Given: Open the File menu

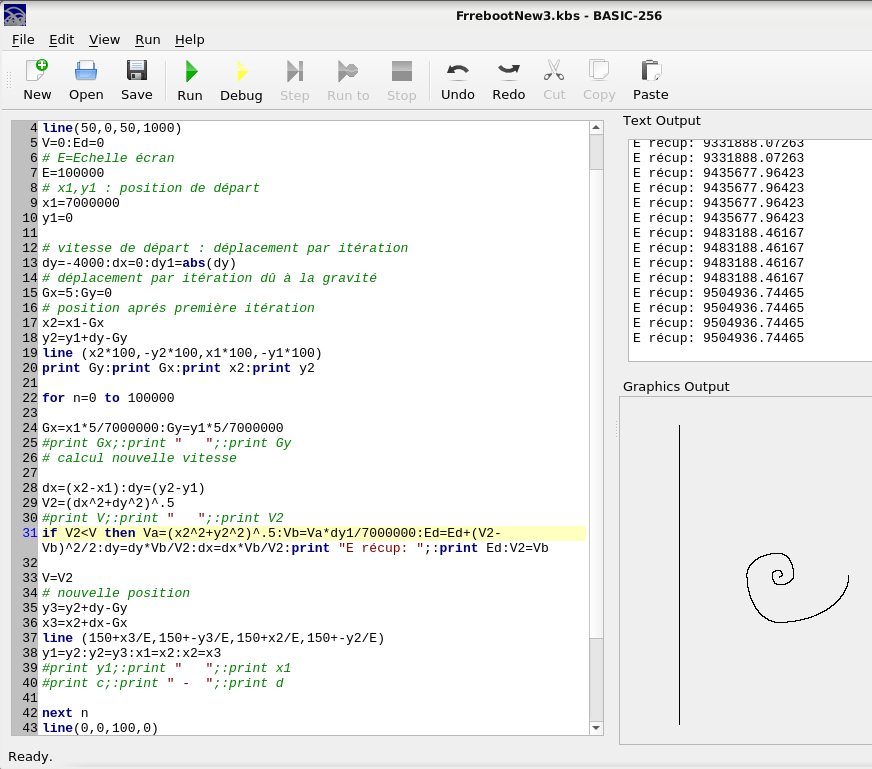Looking at the screenshot, I should pyautogui.click(x=23, y=40).
